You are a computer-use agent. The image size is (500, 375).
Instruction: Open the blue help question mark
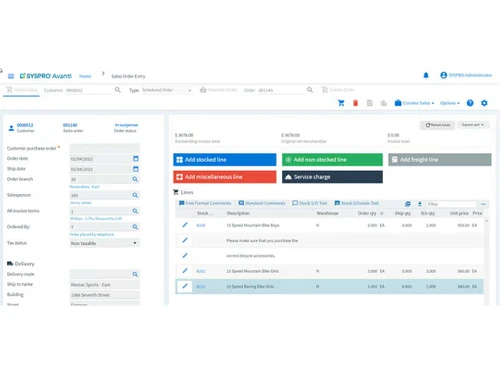point(470,103)
